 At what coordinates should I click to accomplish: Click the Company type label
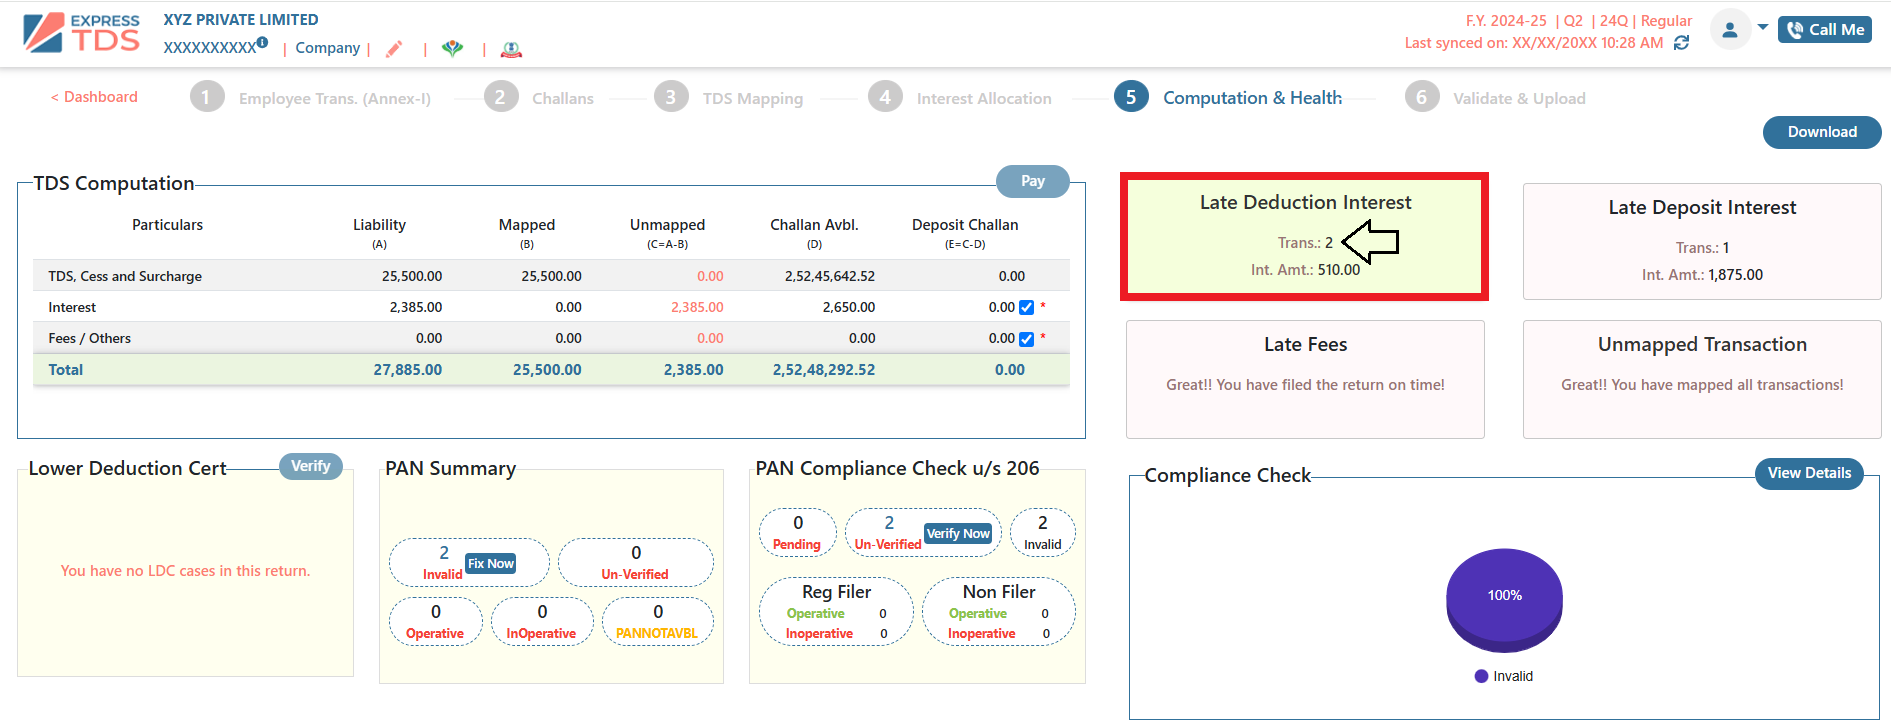(327, 47)
